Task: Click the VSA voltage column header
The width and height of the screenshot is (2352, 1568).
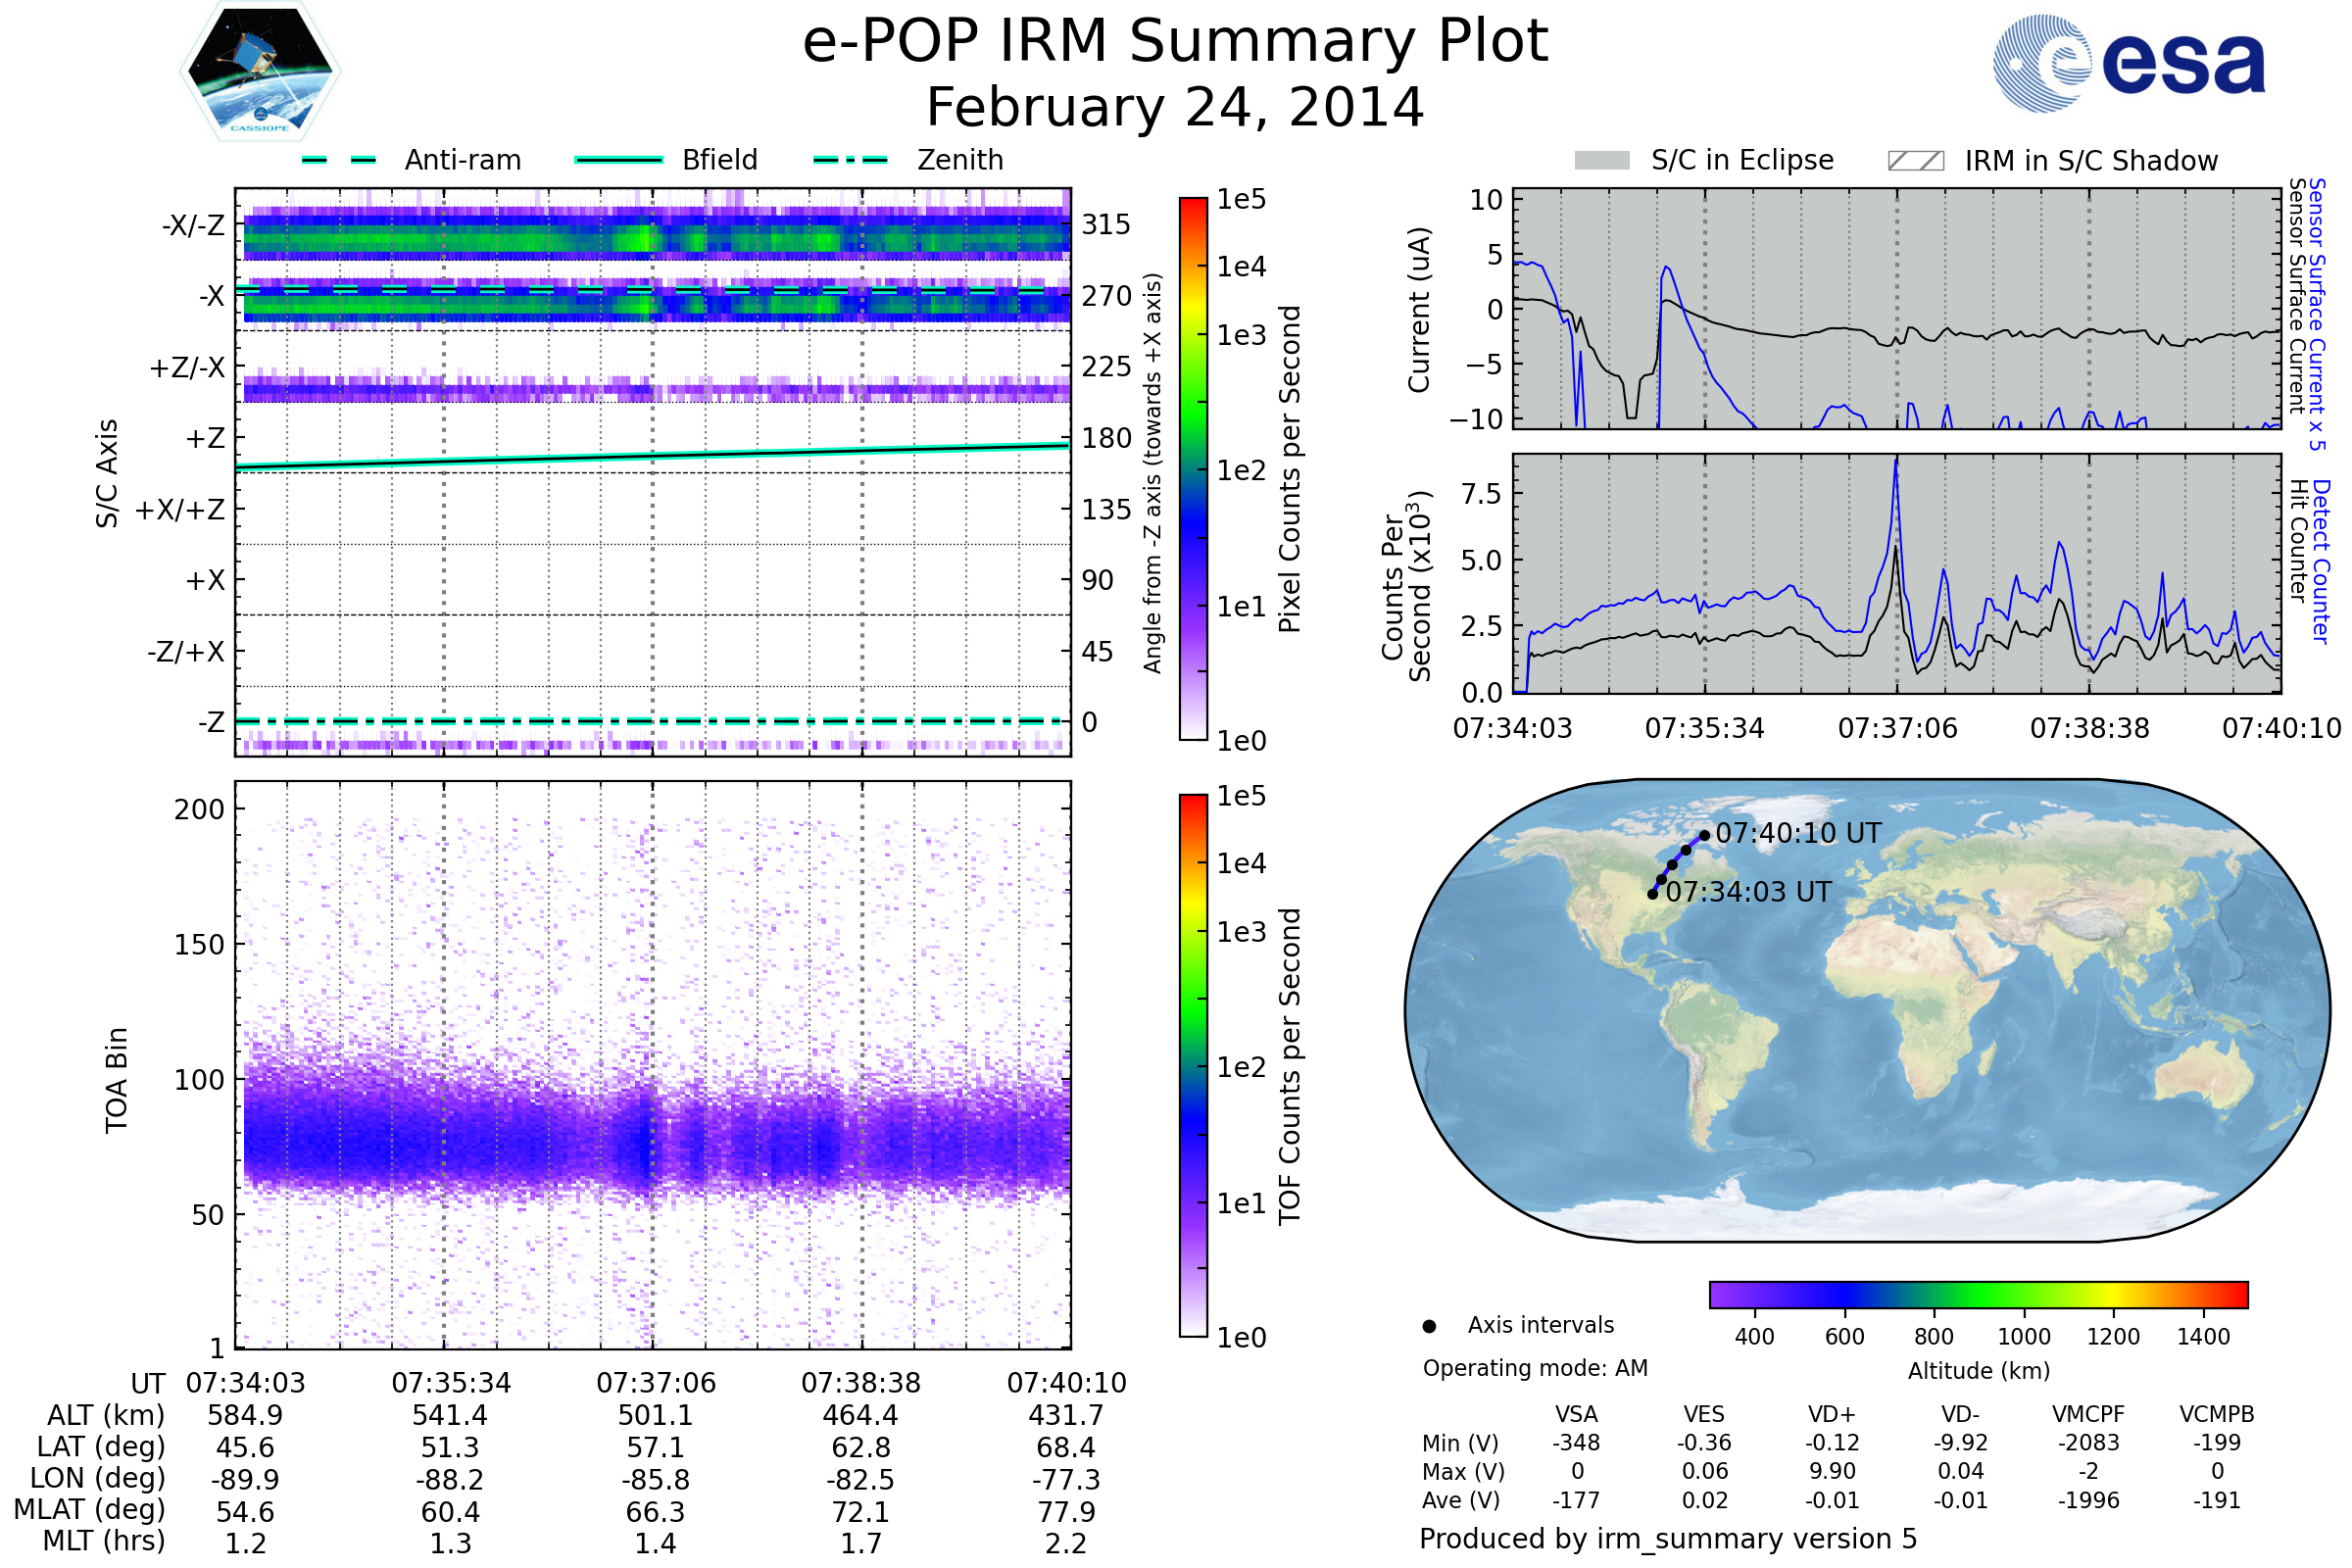Action: point(1576,1415)
